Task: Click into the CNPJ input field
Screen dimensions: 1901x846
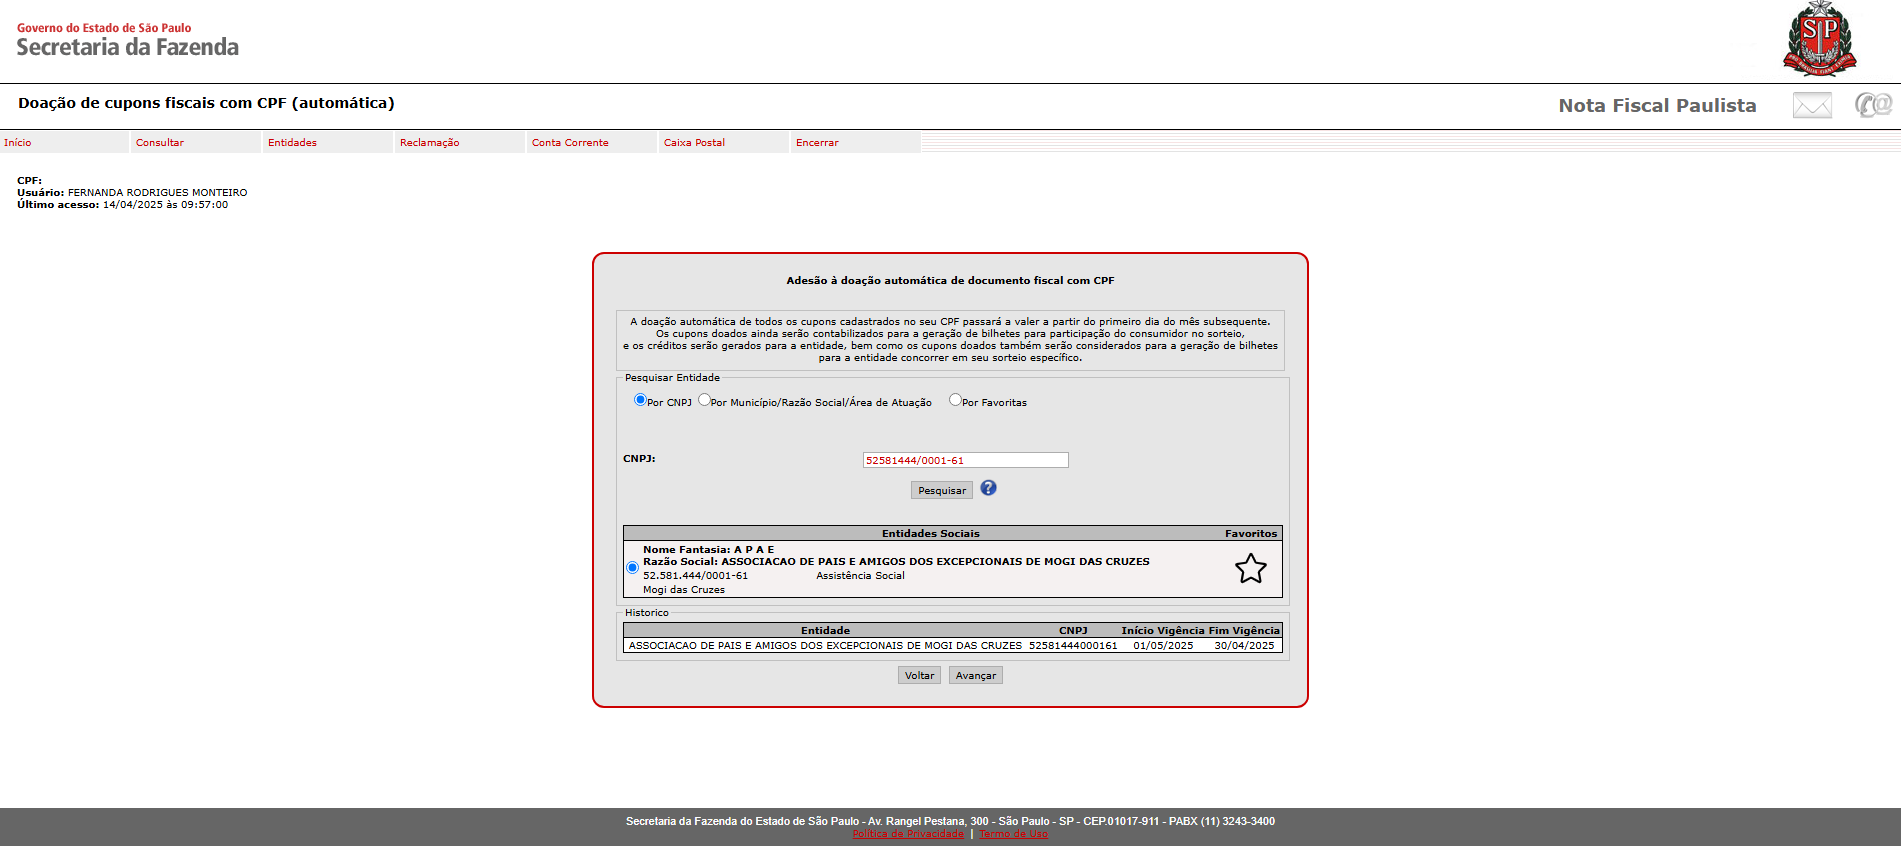Action: 965,460
